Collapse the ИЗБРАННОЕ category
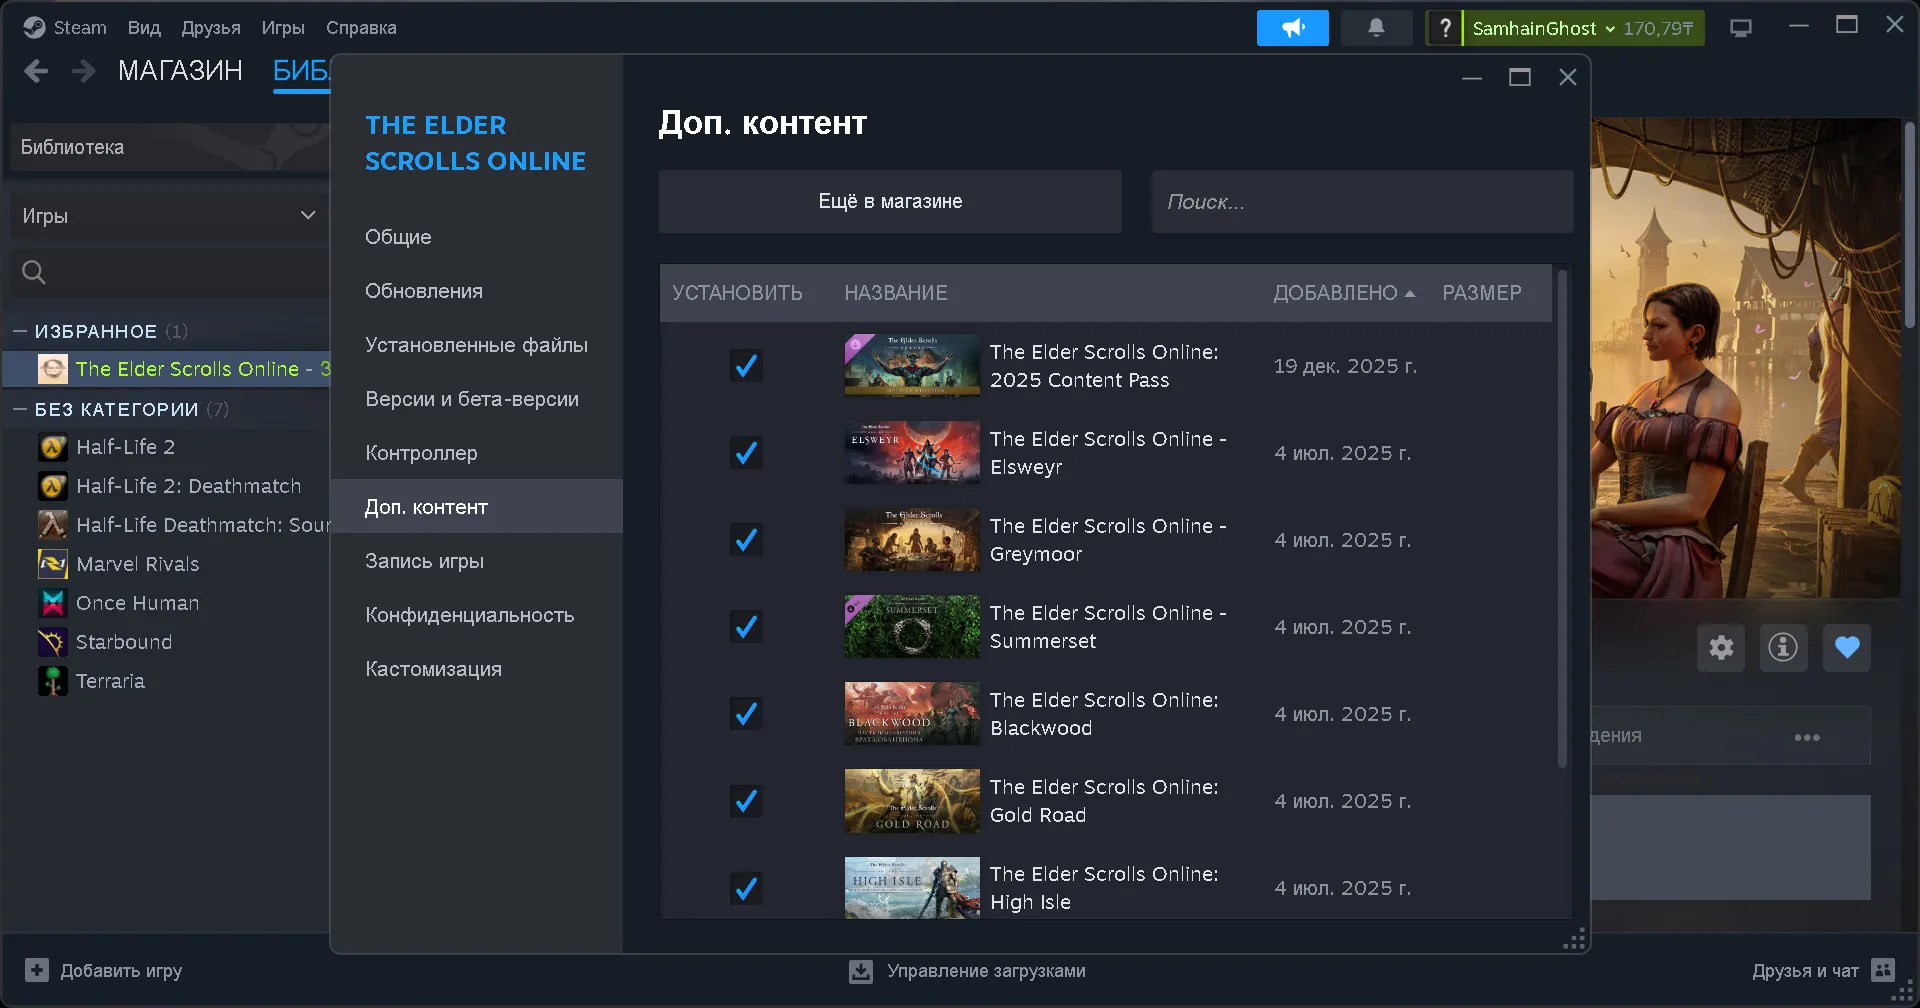The image size is (1920, 1008). pyautogui.click(x=20, y=331)
